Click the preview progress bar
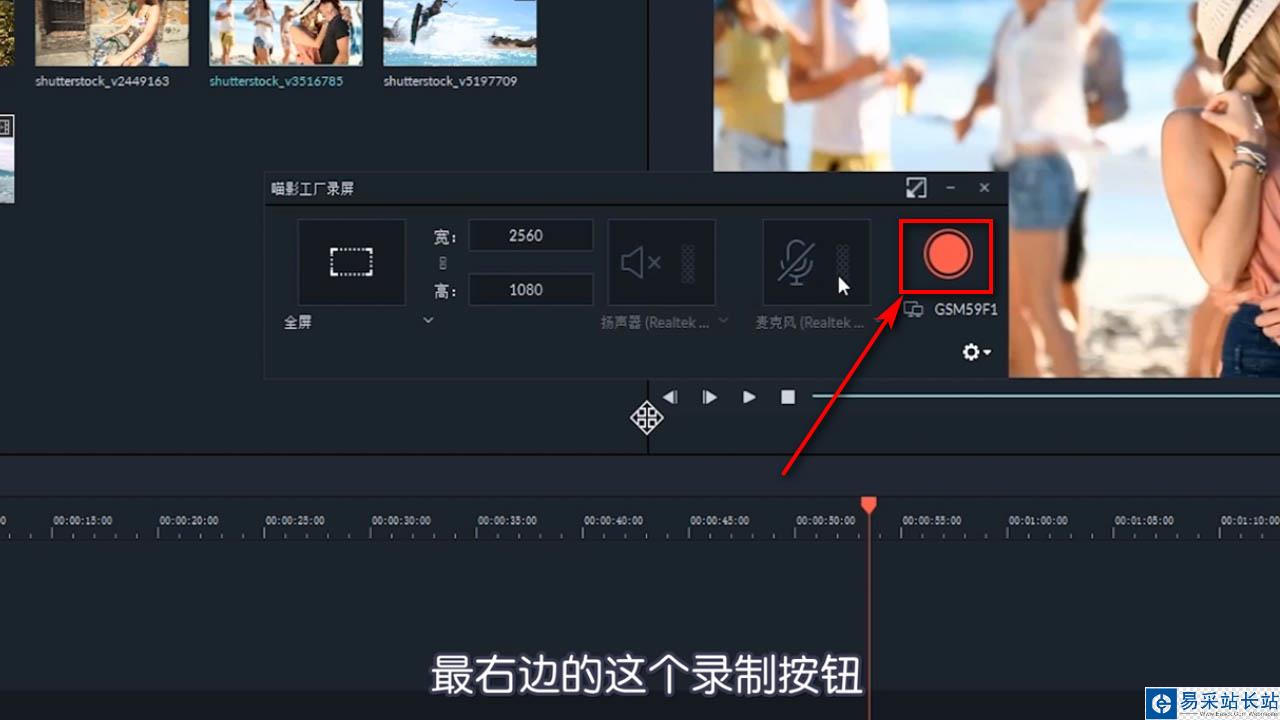The width and height of the screenshot is (1280, 720). (1046, 397)
